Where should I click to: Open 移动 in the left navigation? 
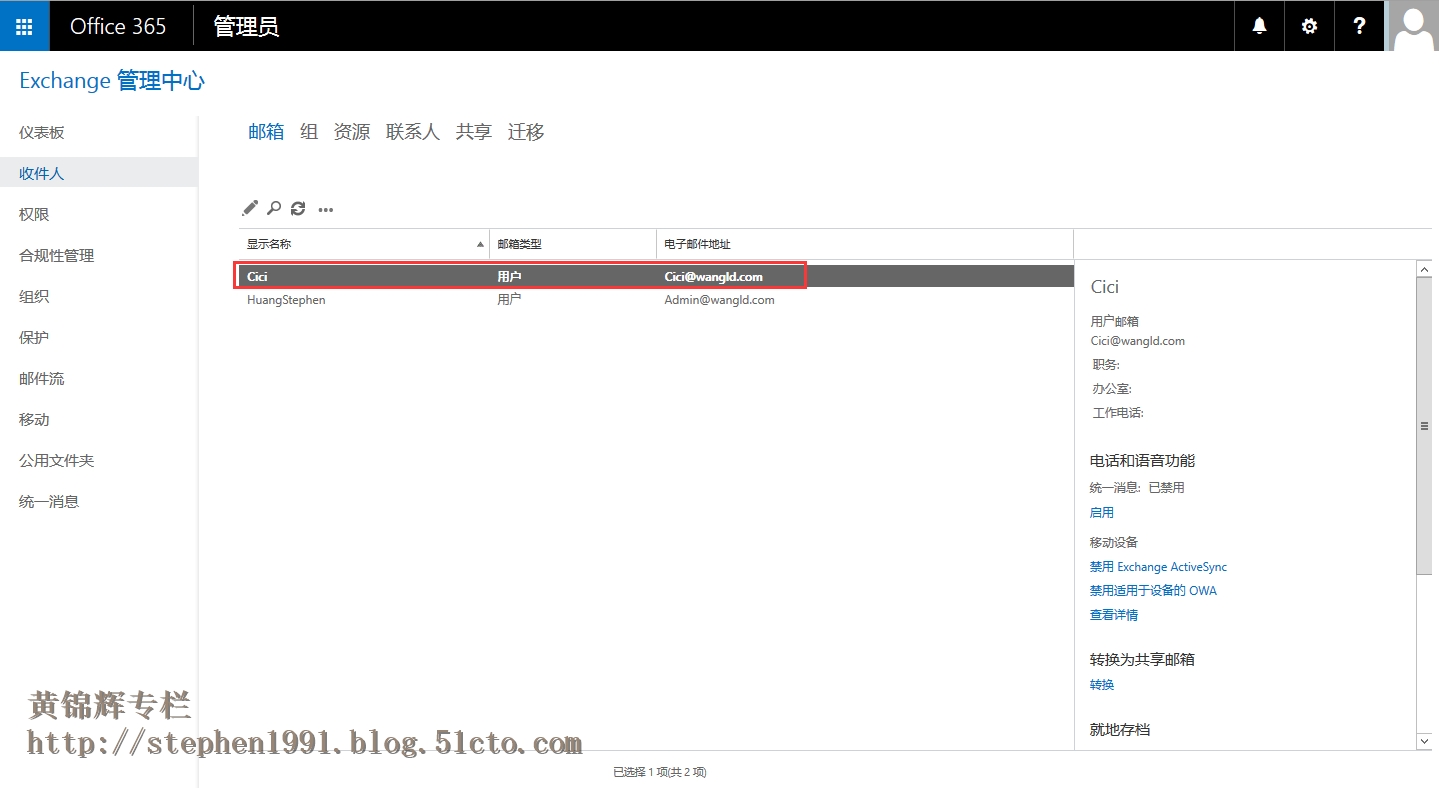point(34,420)
